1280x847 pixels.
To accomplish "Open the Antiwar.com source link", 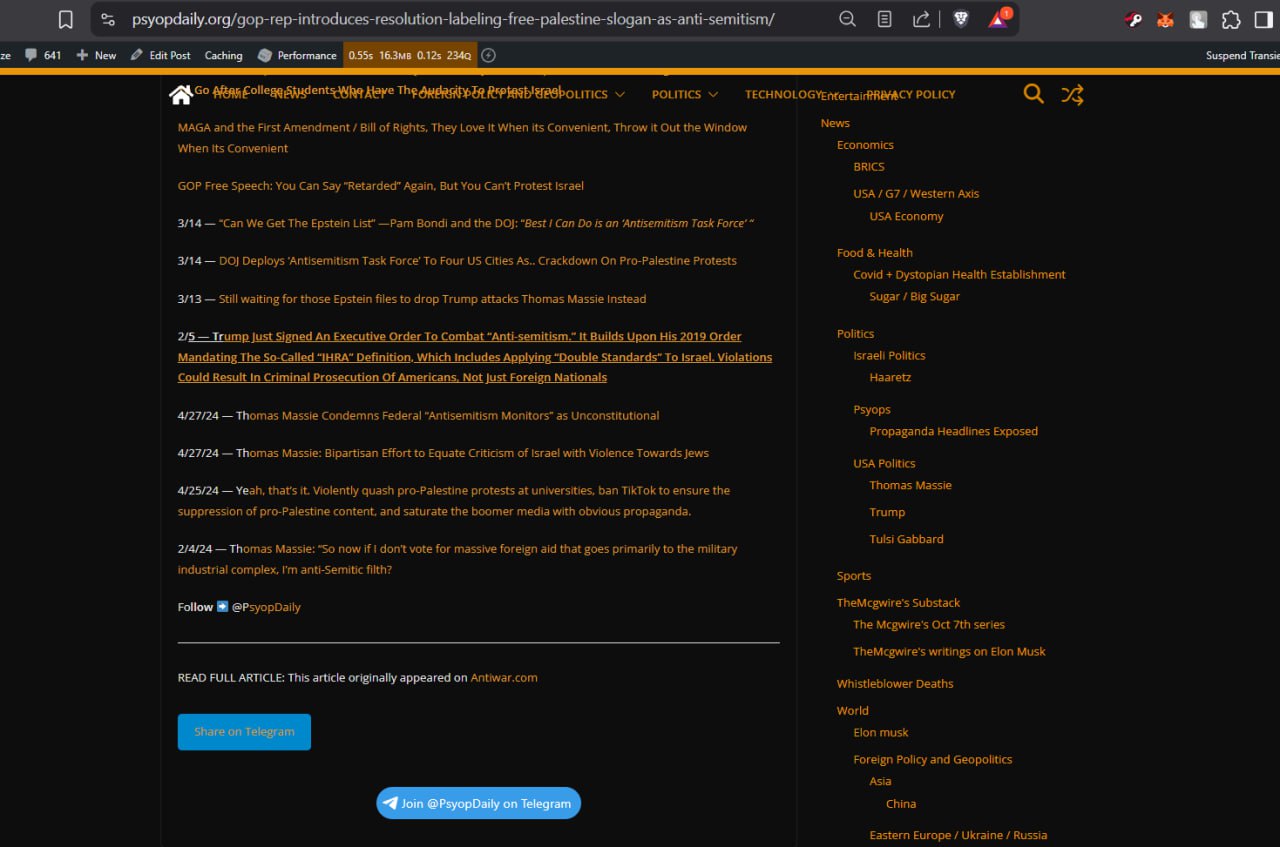I will (x=504, y=677).
